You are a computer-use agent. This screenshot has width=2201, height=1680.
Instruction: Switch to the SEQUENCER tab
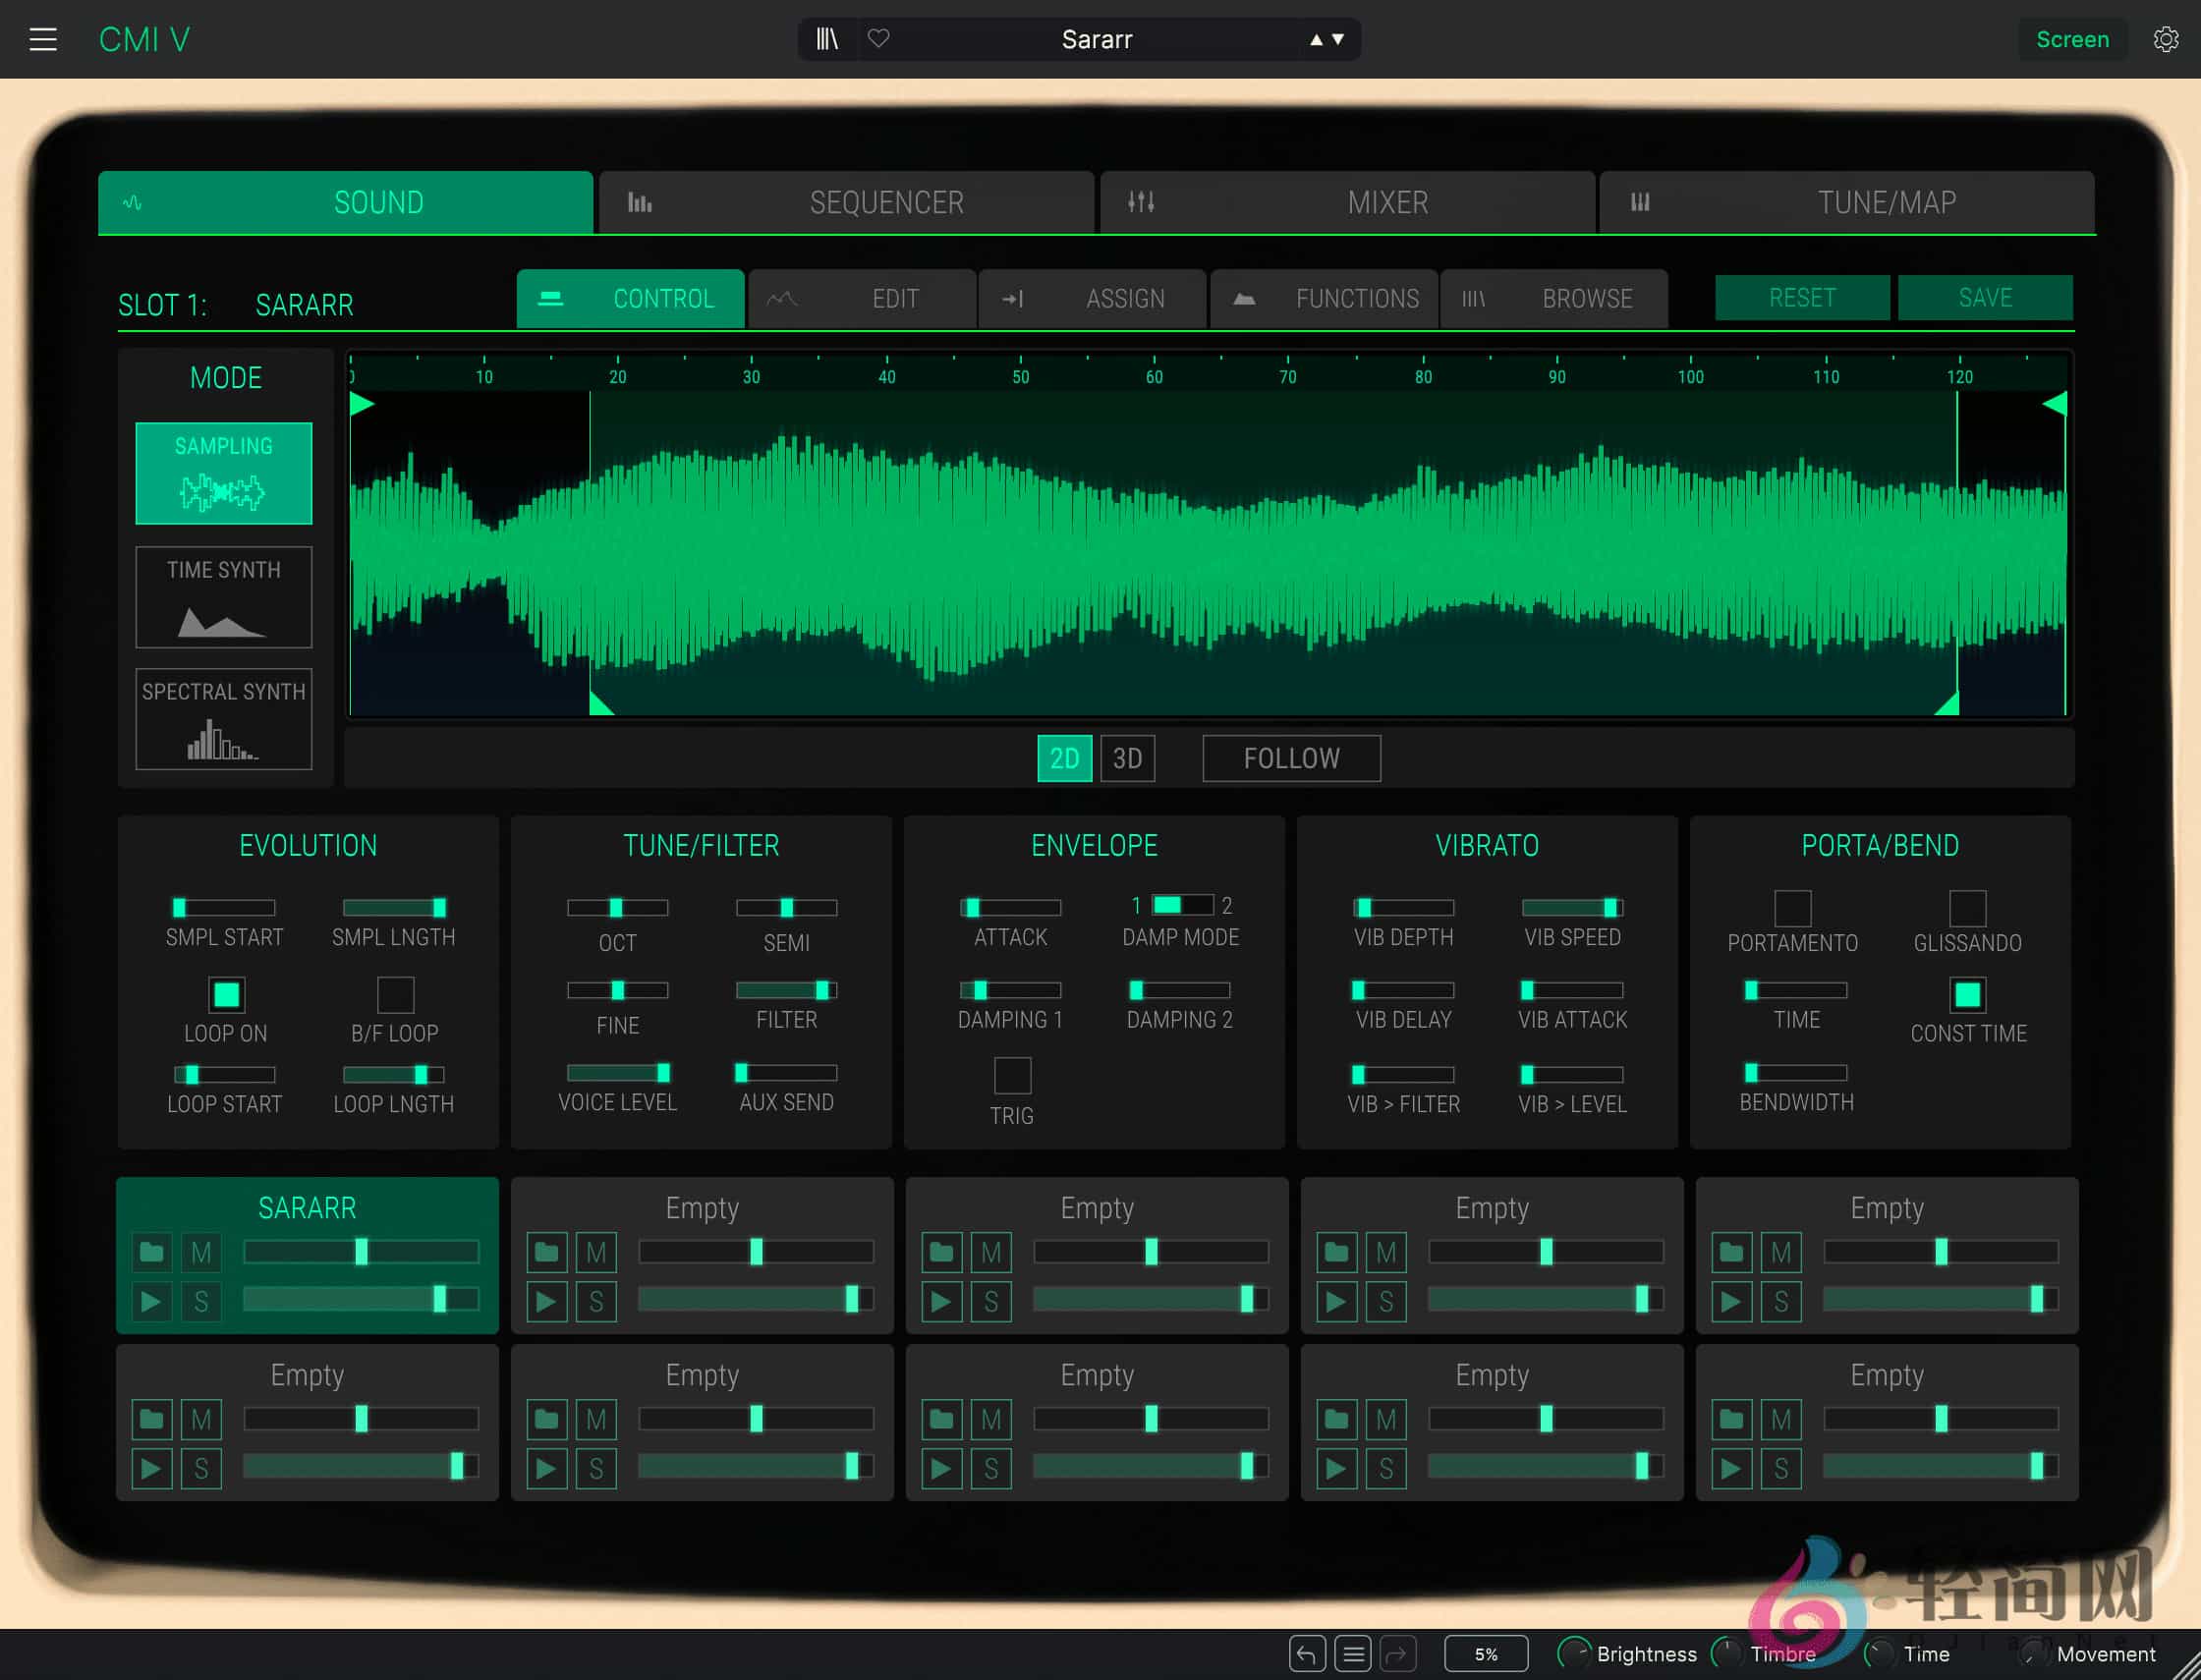point(886,202)
